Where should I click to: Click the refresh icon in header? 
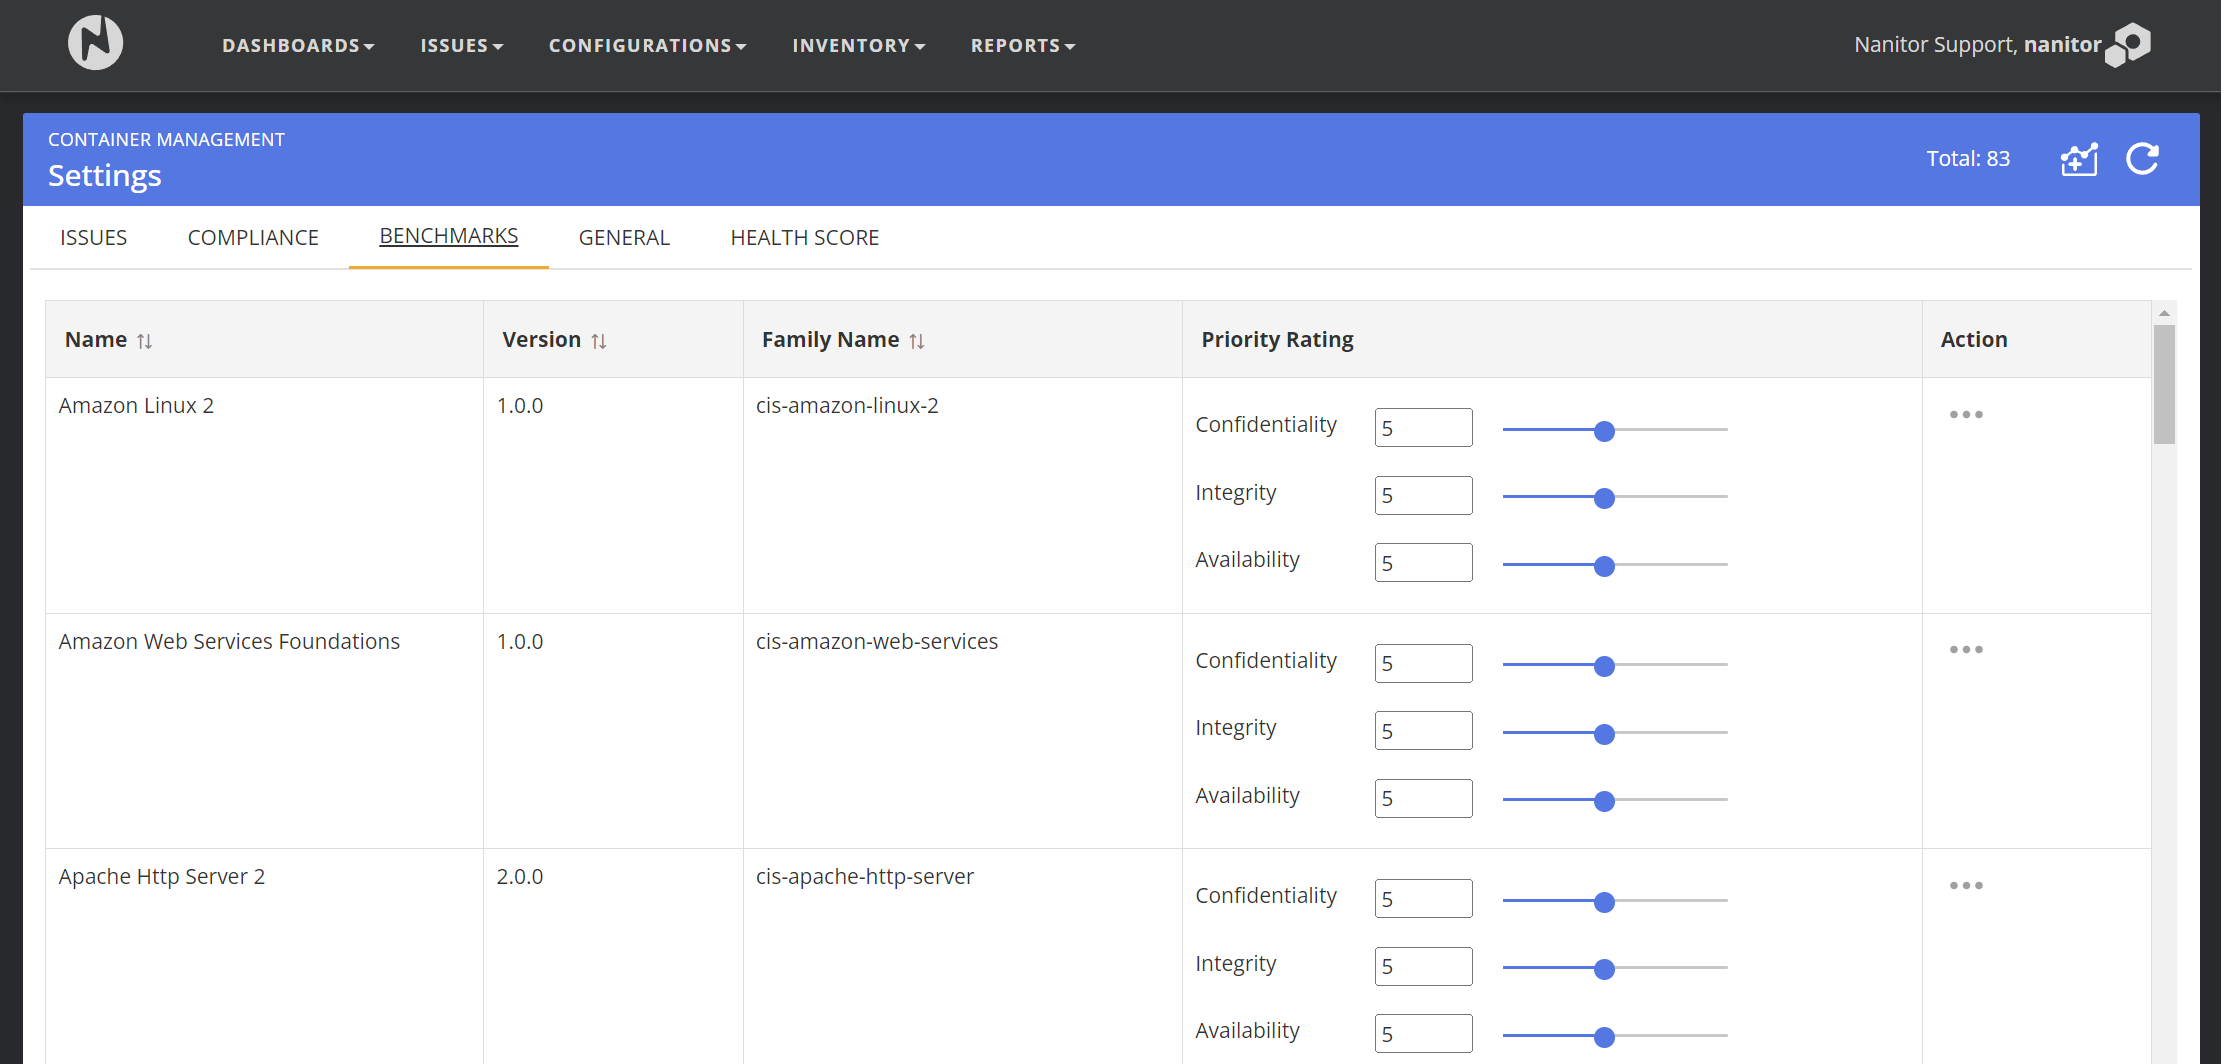(x=2142, y=159)
